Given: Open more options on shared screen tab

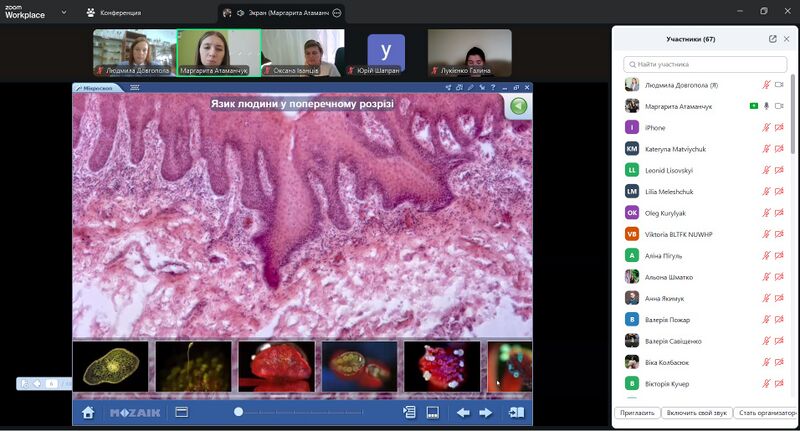Looking at the screenshot, I should pyautogui.click(x=337, y=13).
